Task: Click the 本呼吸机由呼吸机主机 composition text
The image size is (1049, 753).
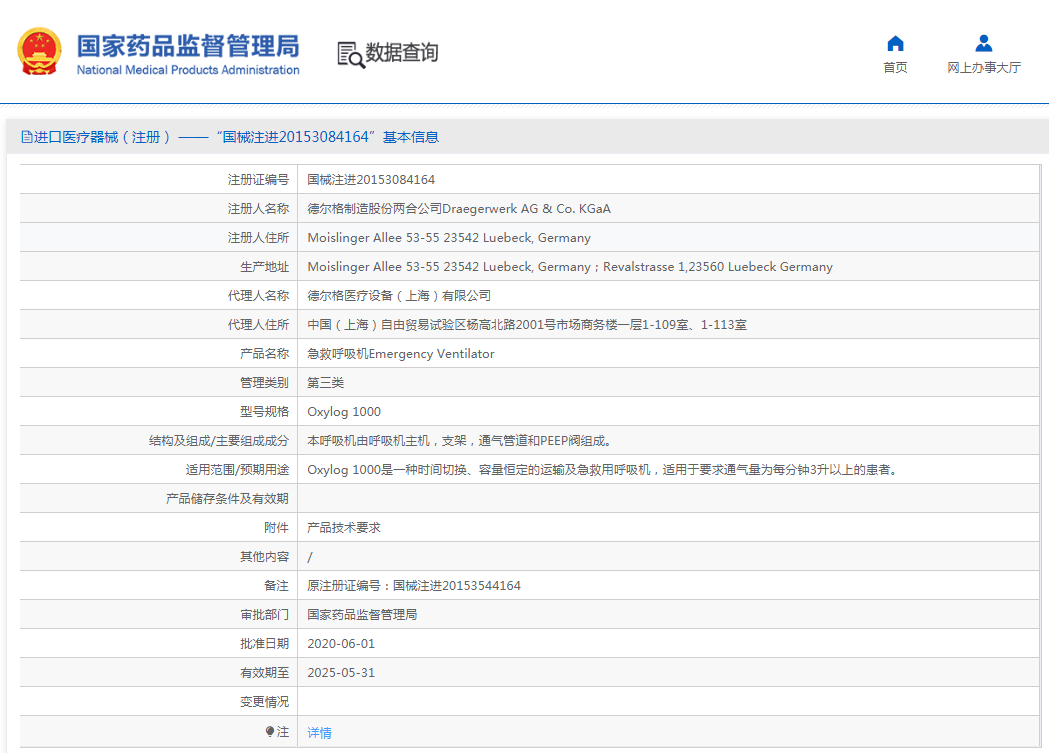Action: point(460,441)
